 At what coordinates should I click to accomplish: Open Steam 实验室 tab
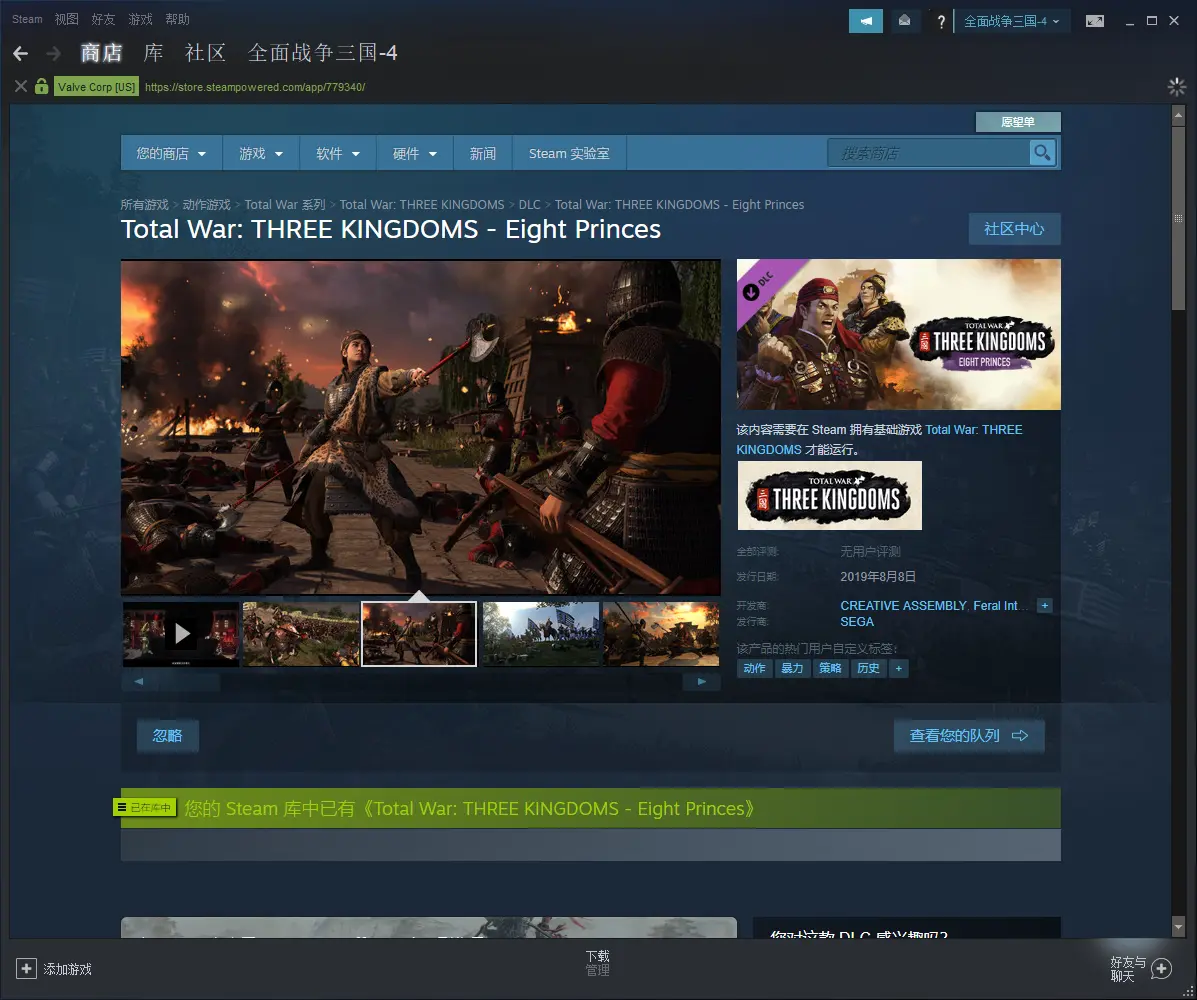[x=569, y=153]
